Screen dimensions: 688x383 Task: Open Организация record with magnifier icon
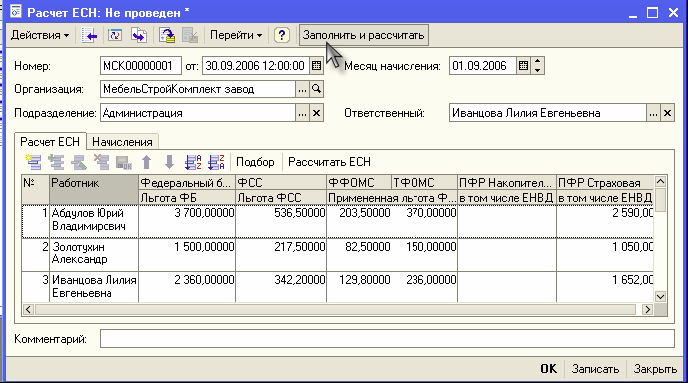point(316,89)
